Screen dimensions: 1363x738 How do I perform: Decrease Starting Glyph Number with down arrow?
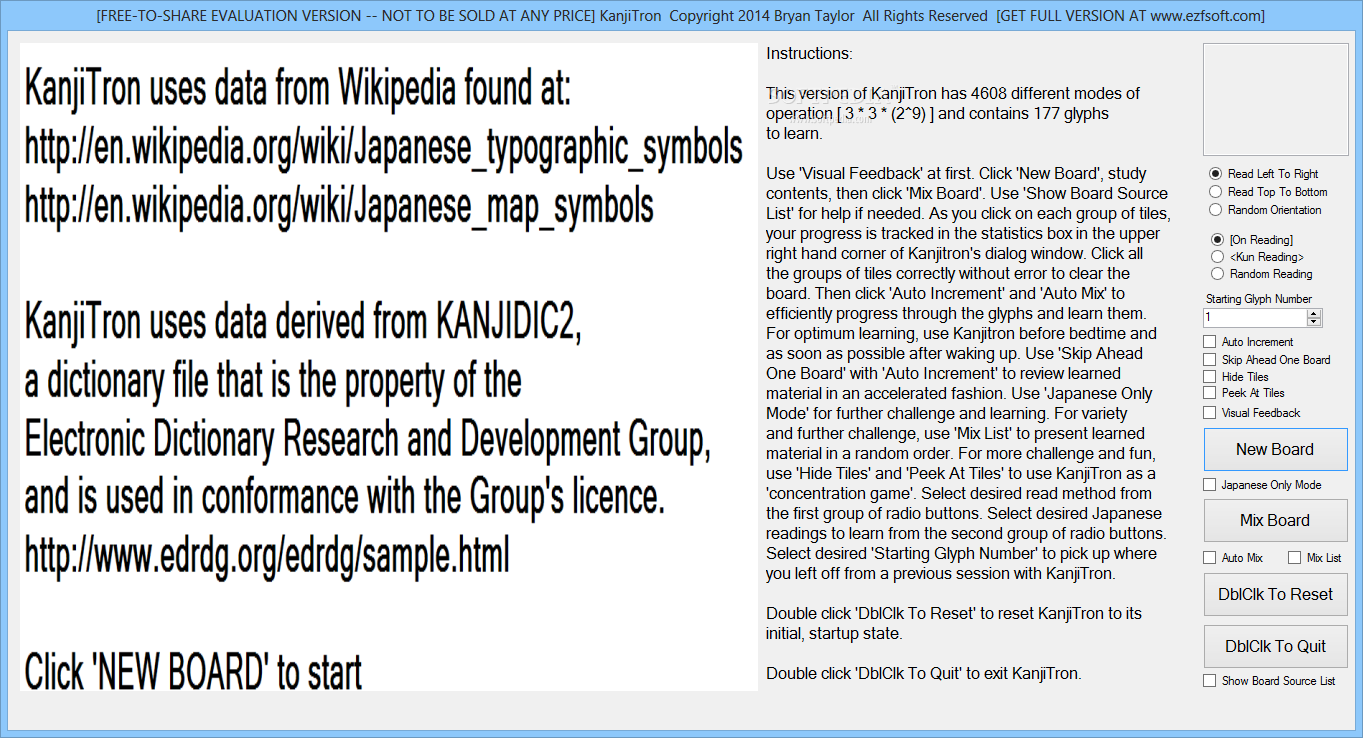(x=1314, y=322)
